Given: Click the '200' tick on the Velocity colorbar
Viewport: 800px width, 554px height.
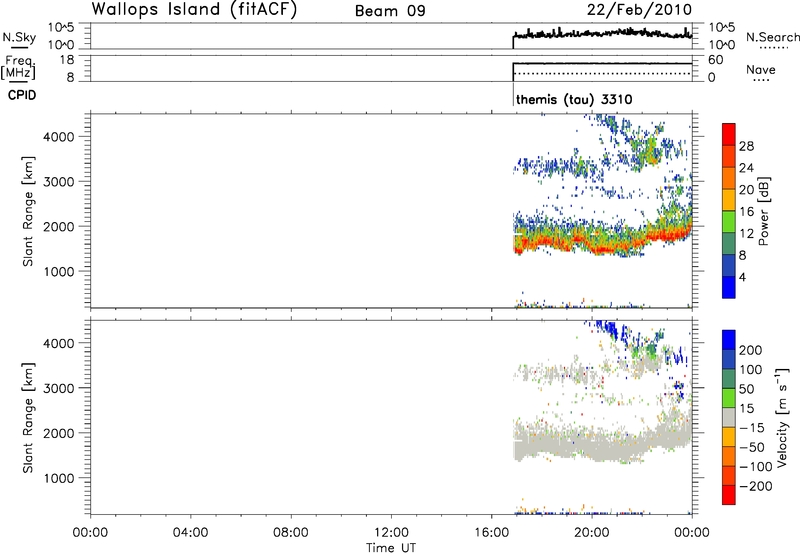Looking at the screenshot, I should click(751, 350).
